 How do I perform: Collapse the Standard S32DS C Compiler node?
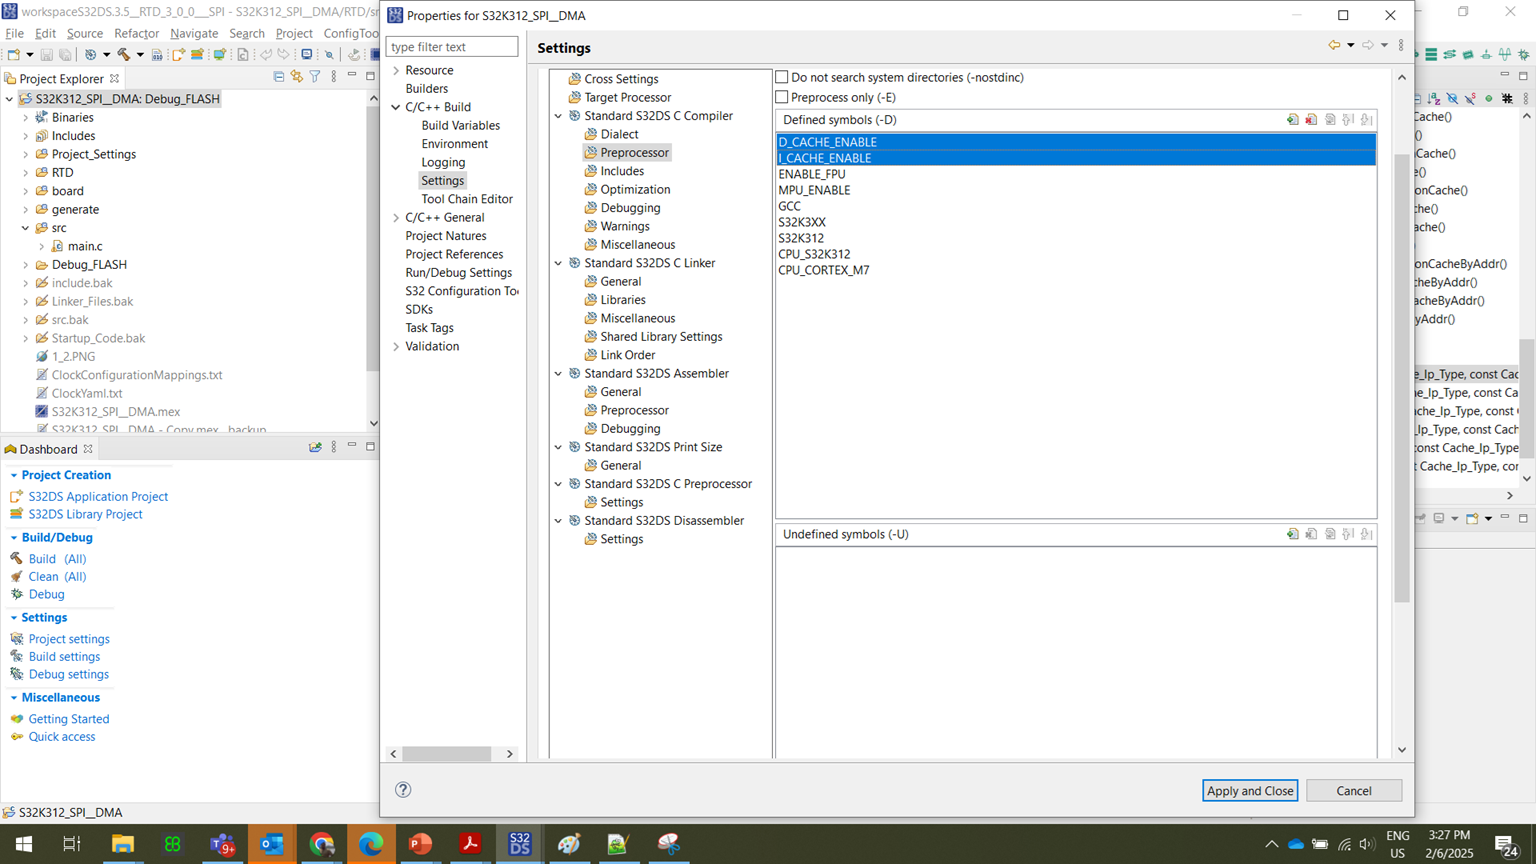coord(558,115)
